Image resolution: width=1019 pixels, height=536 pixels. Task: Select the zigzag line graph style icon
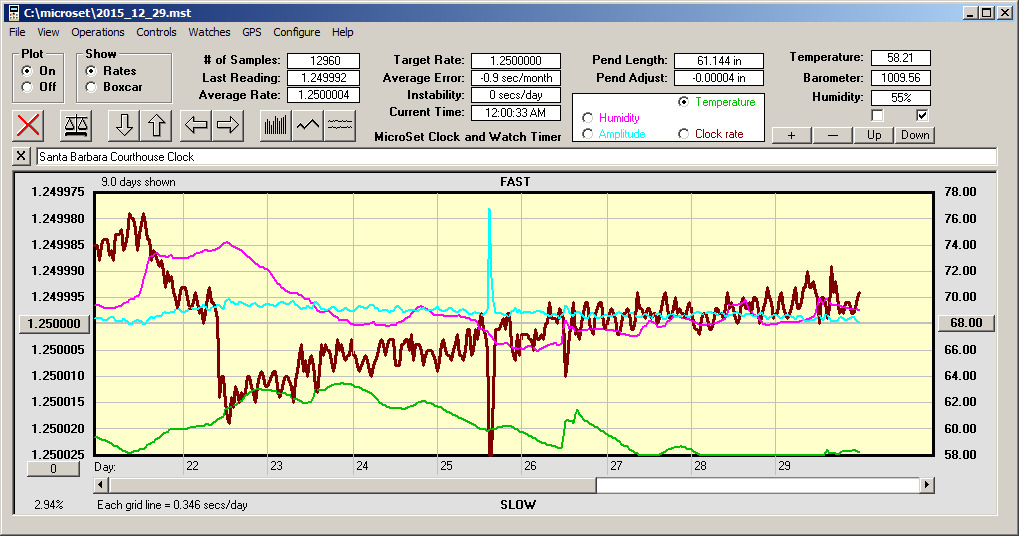click(308, 125)
